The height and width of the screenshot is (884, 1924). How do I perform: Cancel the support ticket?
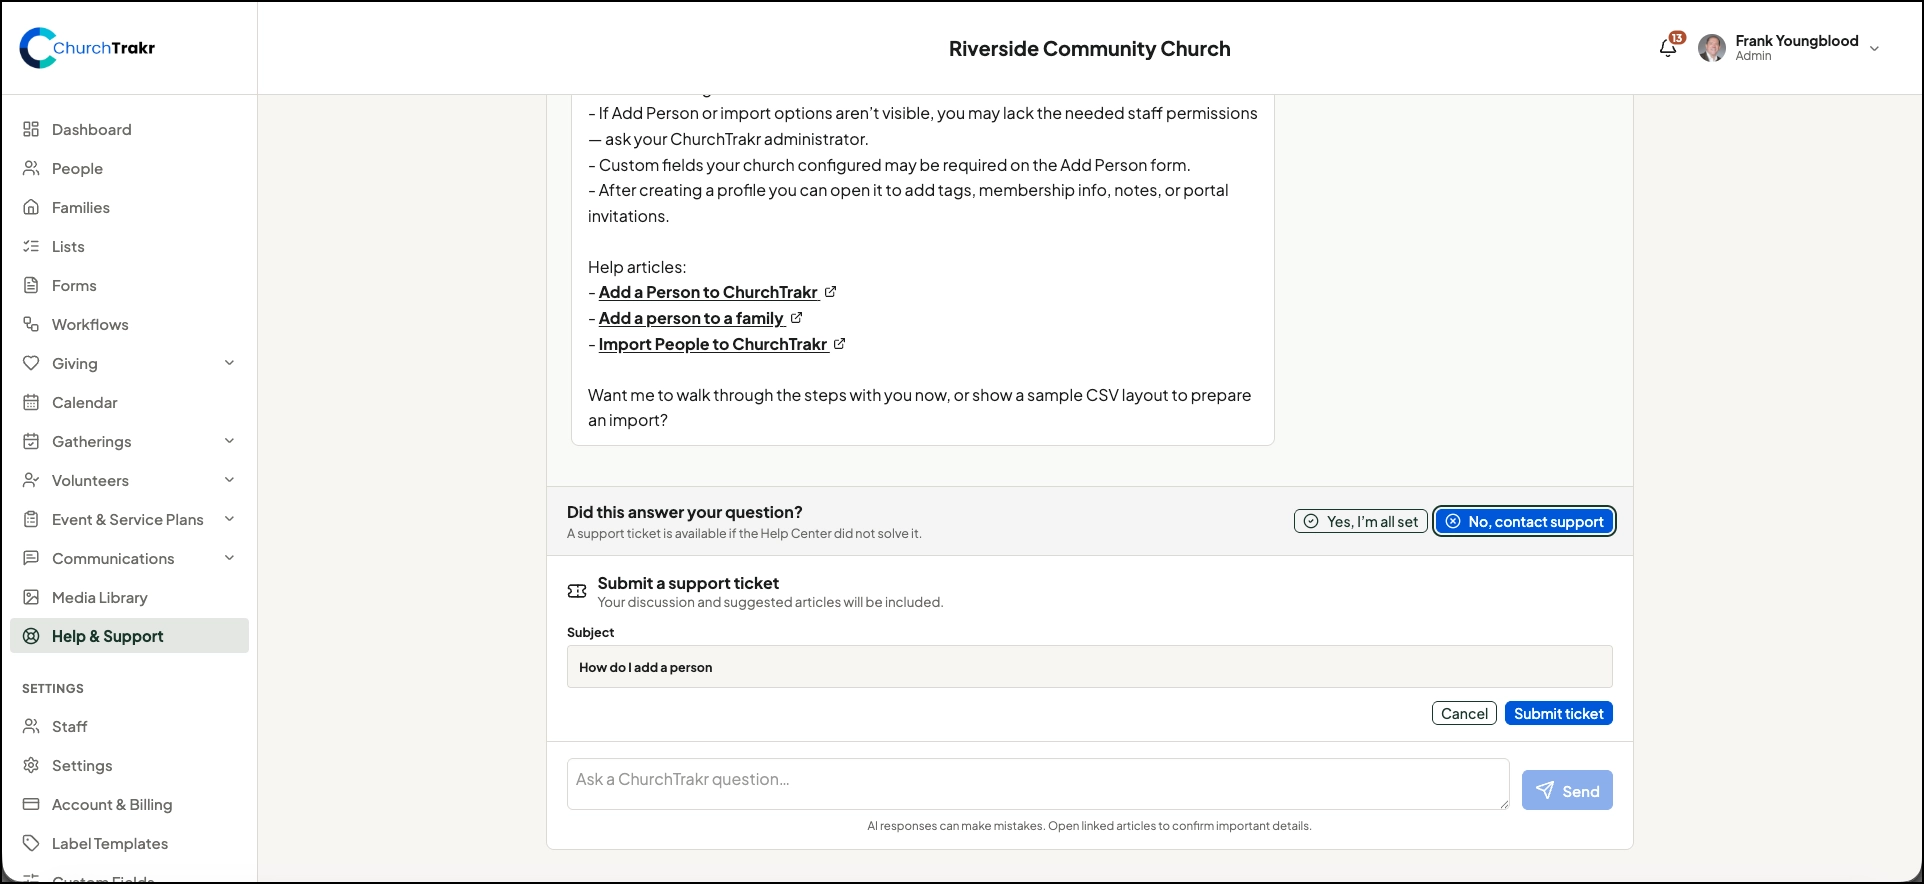pyautogui.click(x=1464, y=713)
